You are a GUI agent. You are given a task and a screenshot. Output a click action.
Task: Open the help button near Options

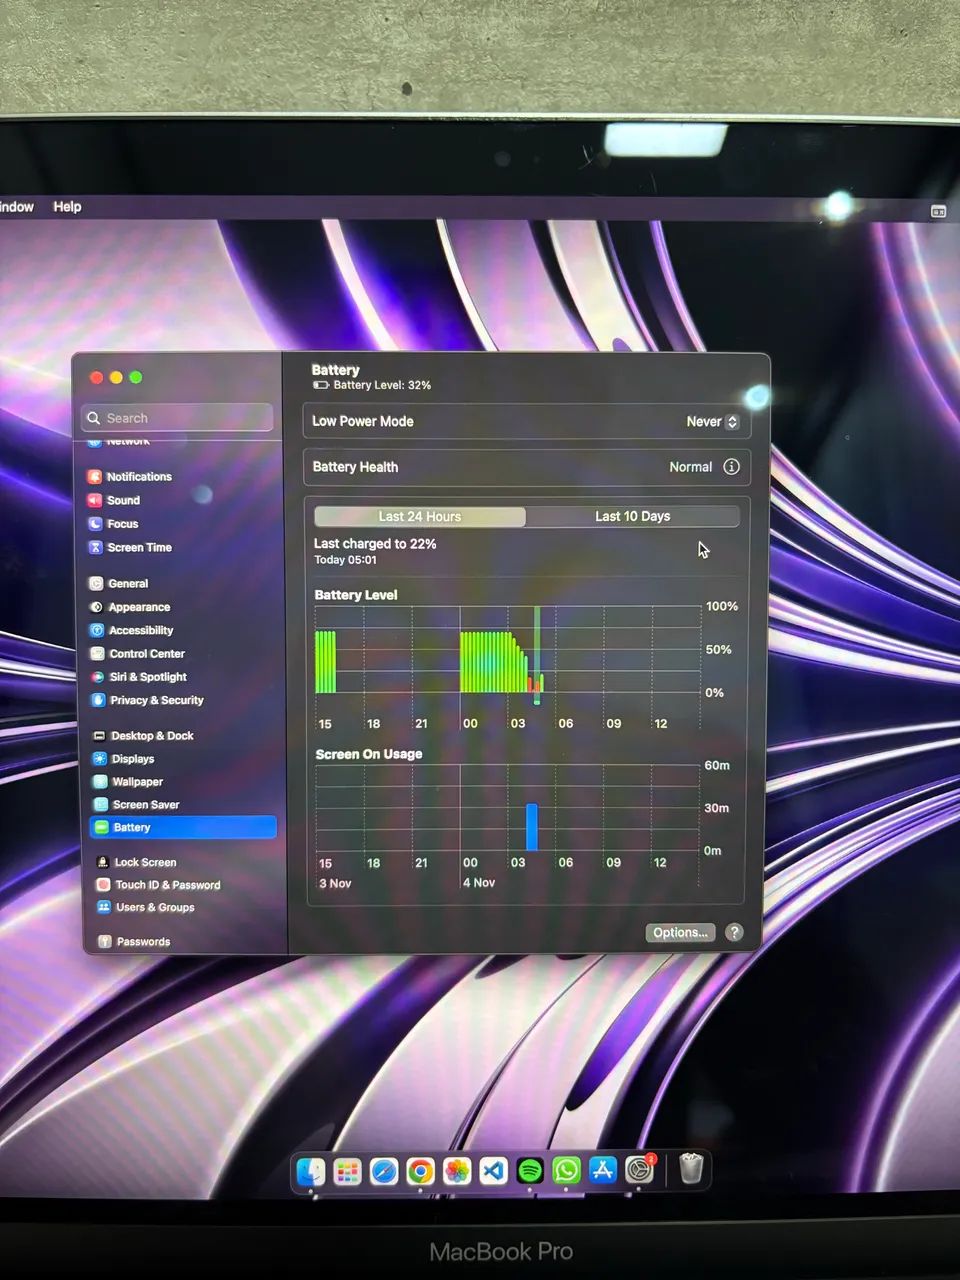click(x=734, y=932)
